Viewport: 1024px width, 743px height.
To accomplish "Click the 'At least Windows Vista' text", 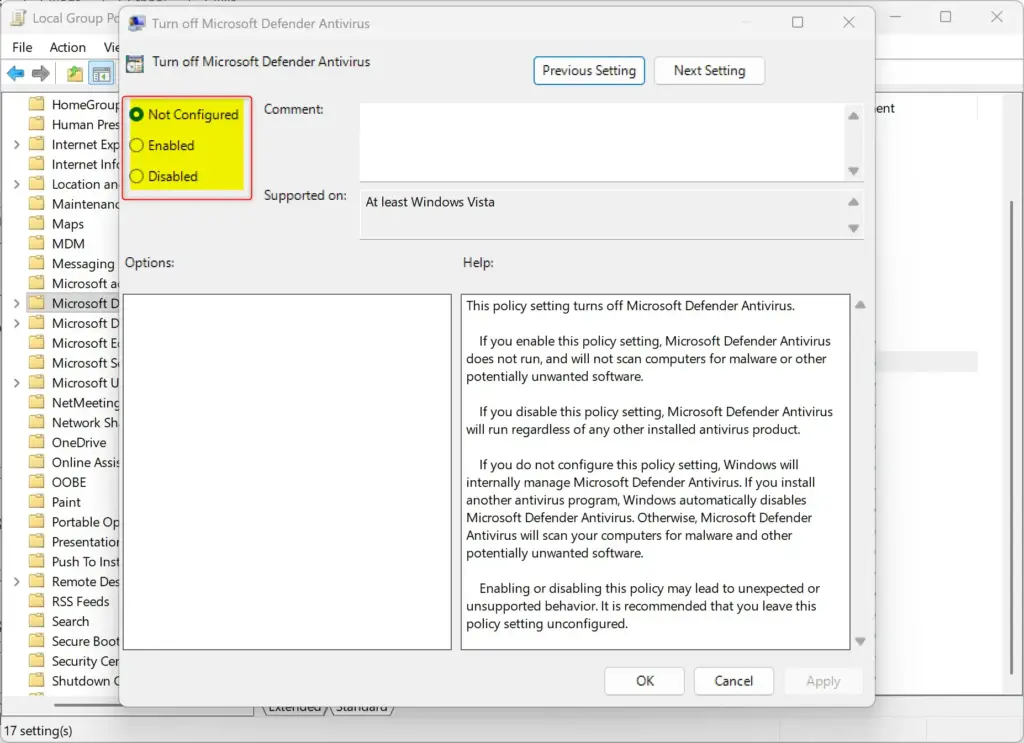I will pyautogui.click(x=430, y=202).
